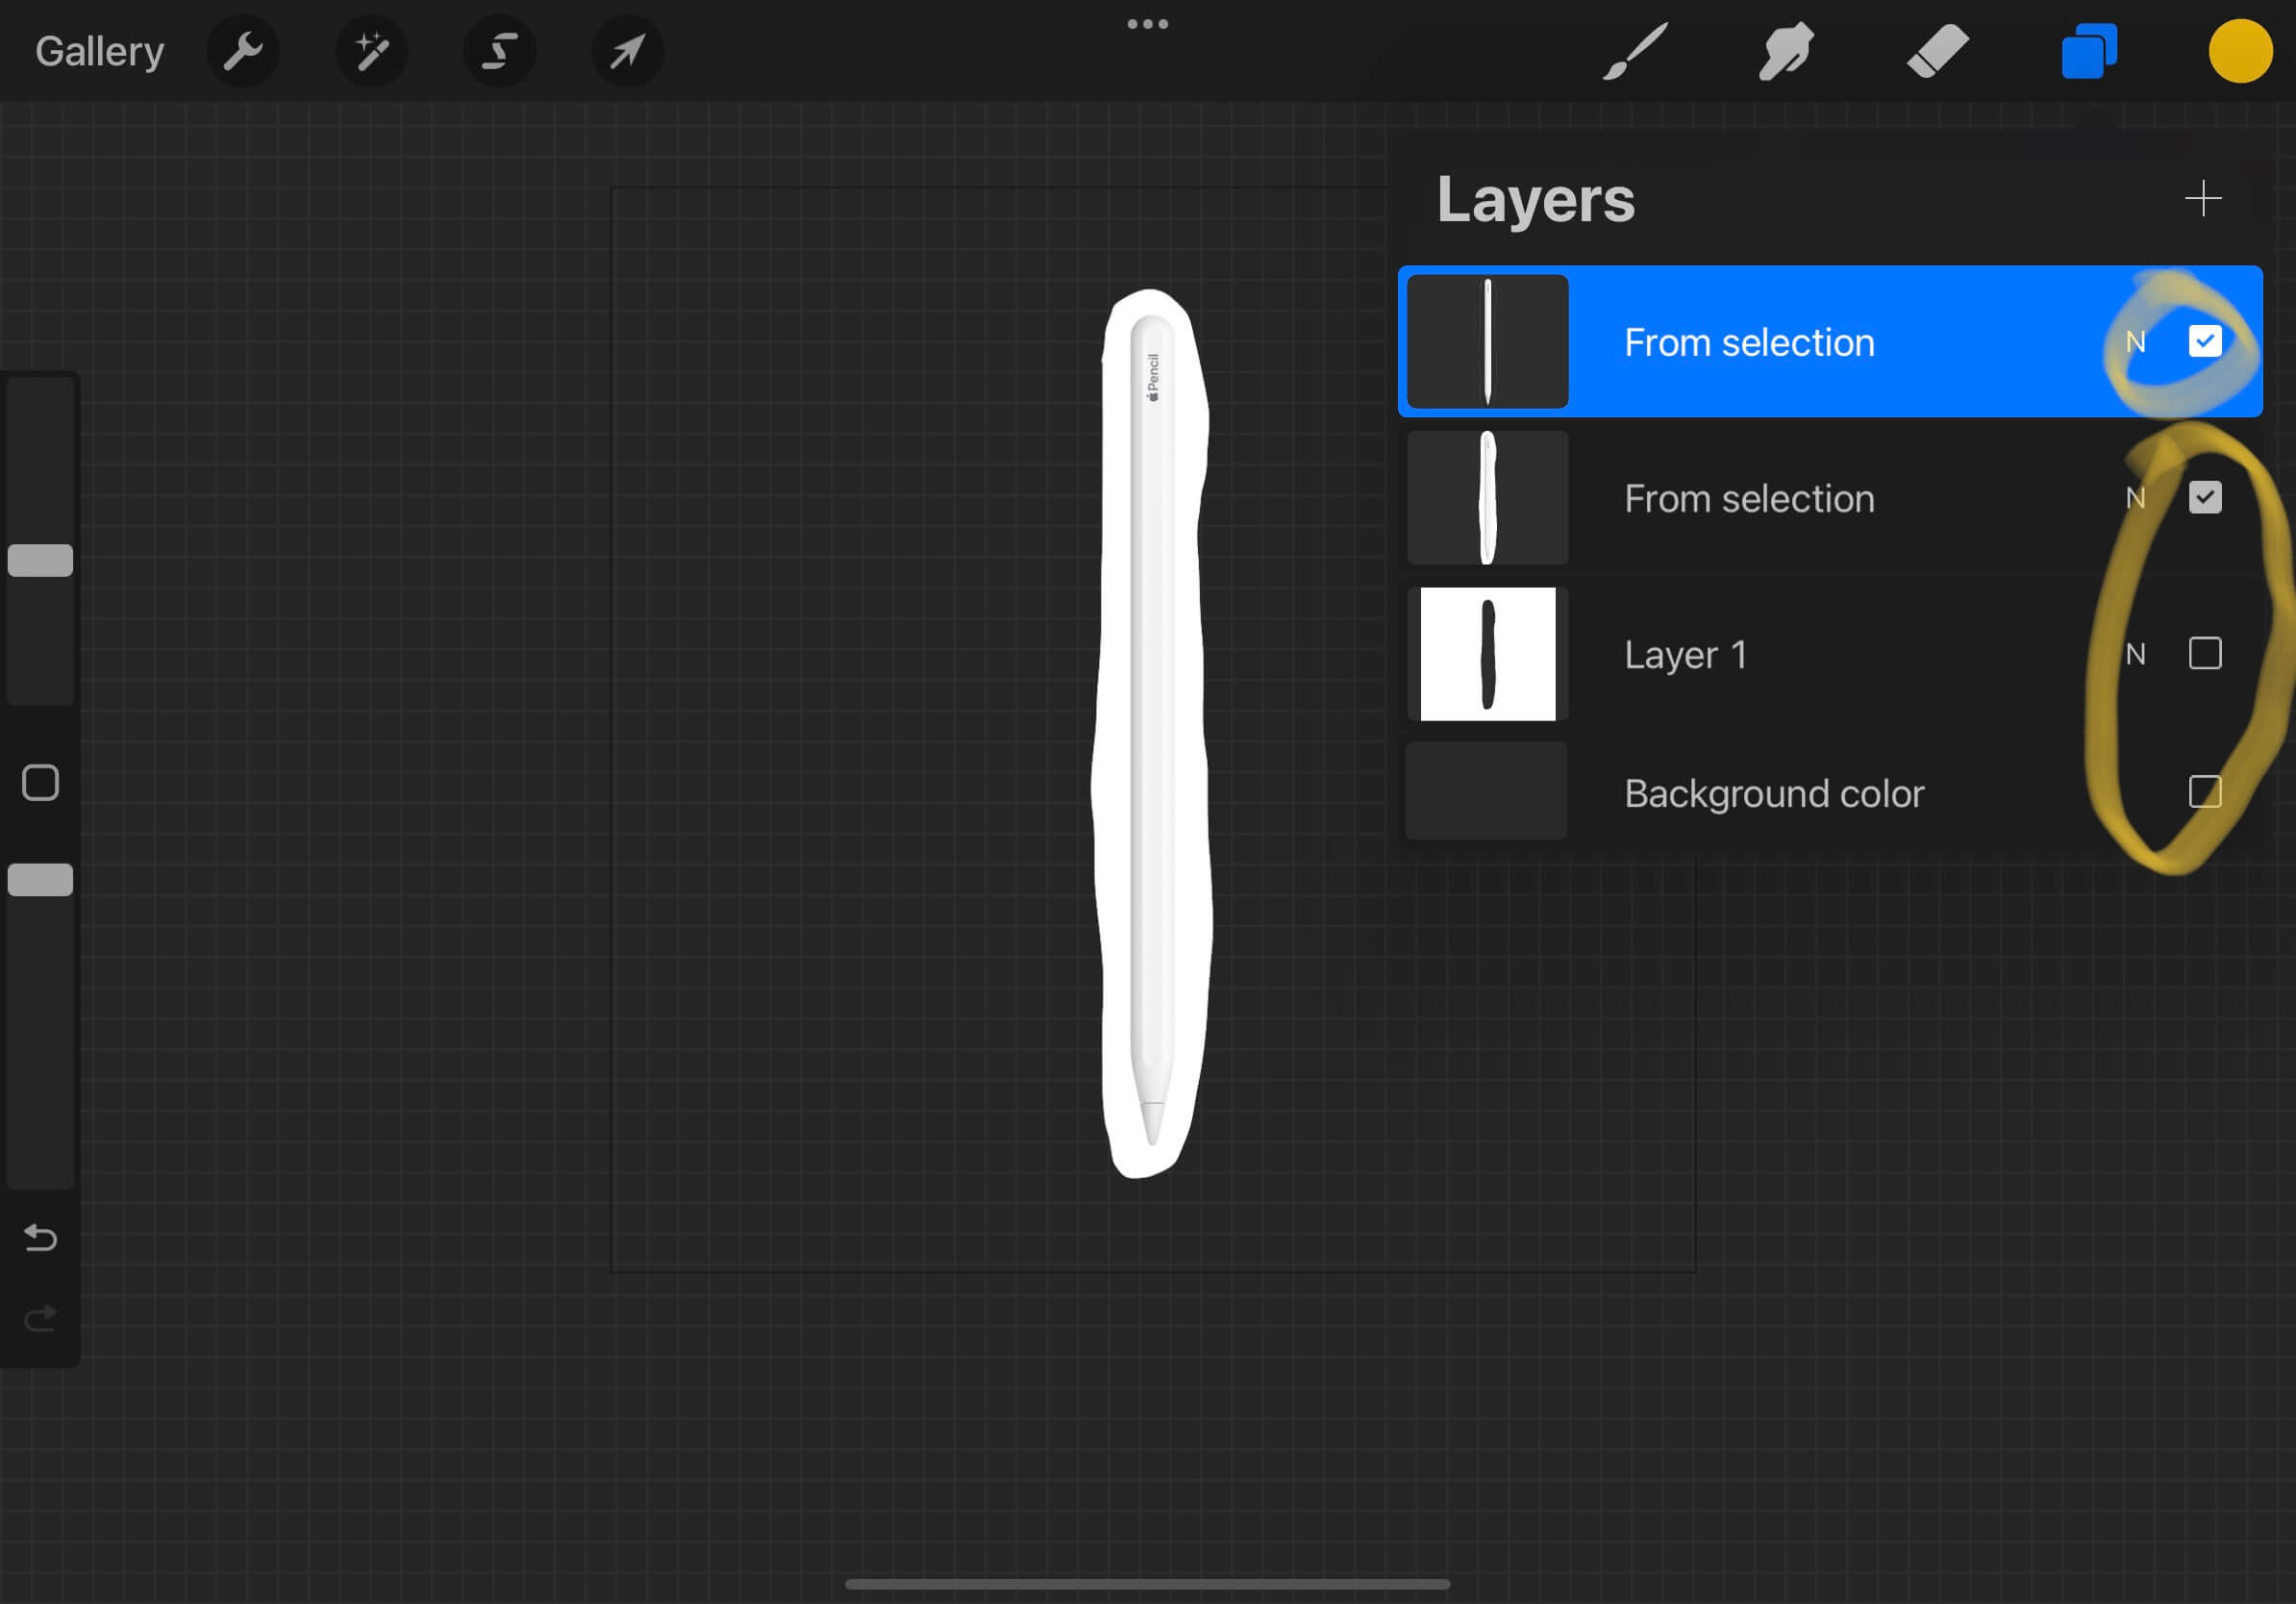Image resolution: width=2296 pixels, height=1604 pixels.
Task: Toggle visibility of top From selection layer
Action: [2202, 340]
